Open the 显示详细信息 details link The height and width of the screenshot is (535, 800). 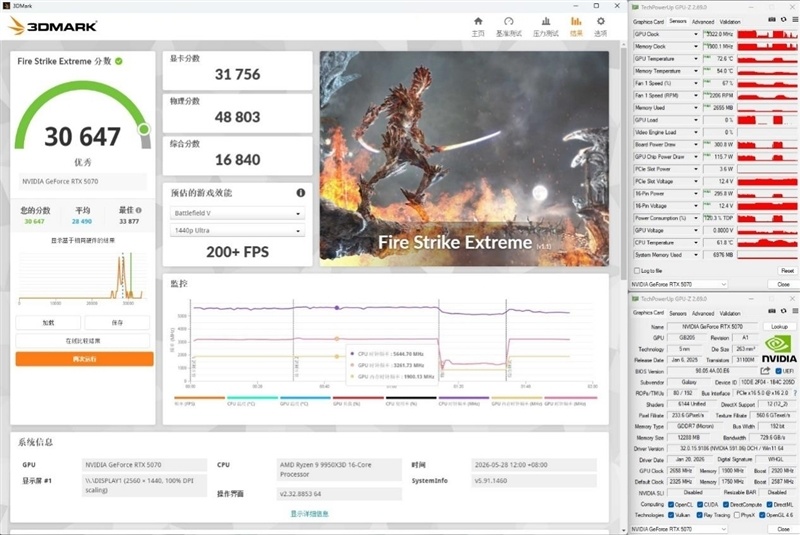pos(309,514)
